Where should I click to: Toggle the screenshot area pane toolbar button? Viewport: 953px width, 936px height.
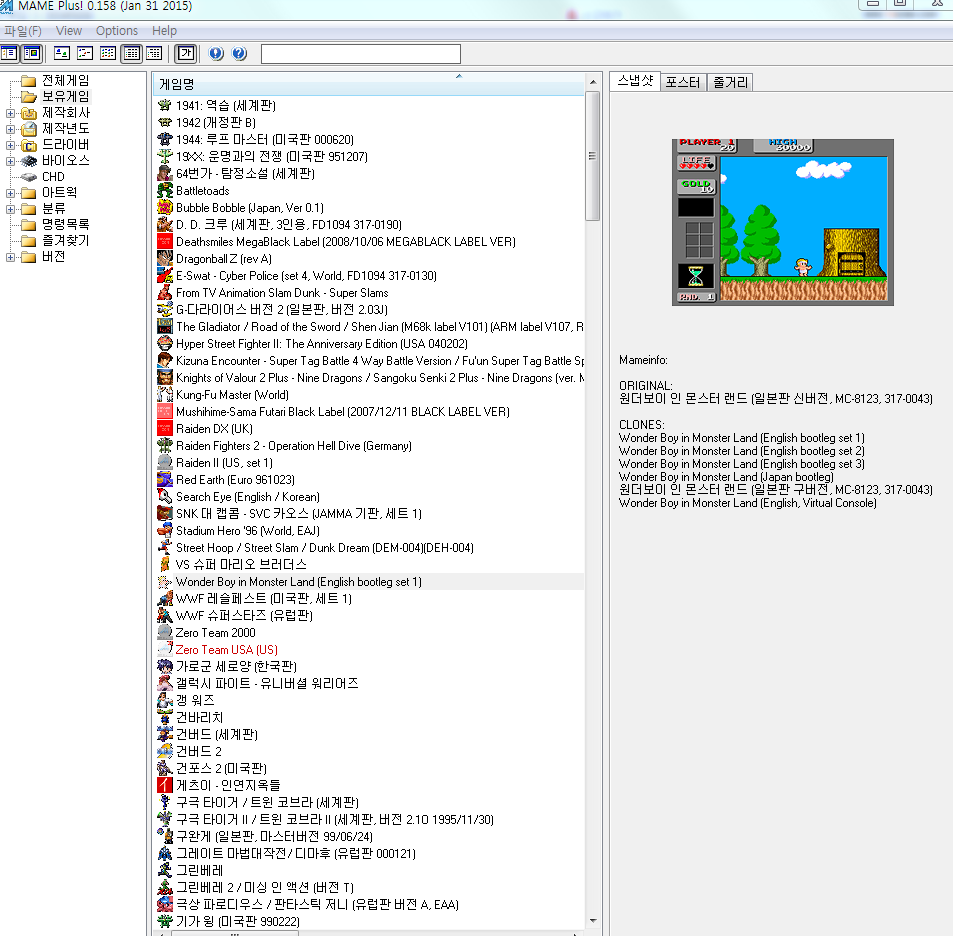(x=32, y=53)
